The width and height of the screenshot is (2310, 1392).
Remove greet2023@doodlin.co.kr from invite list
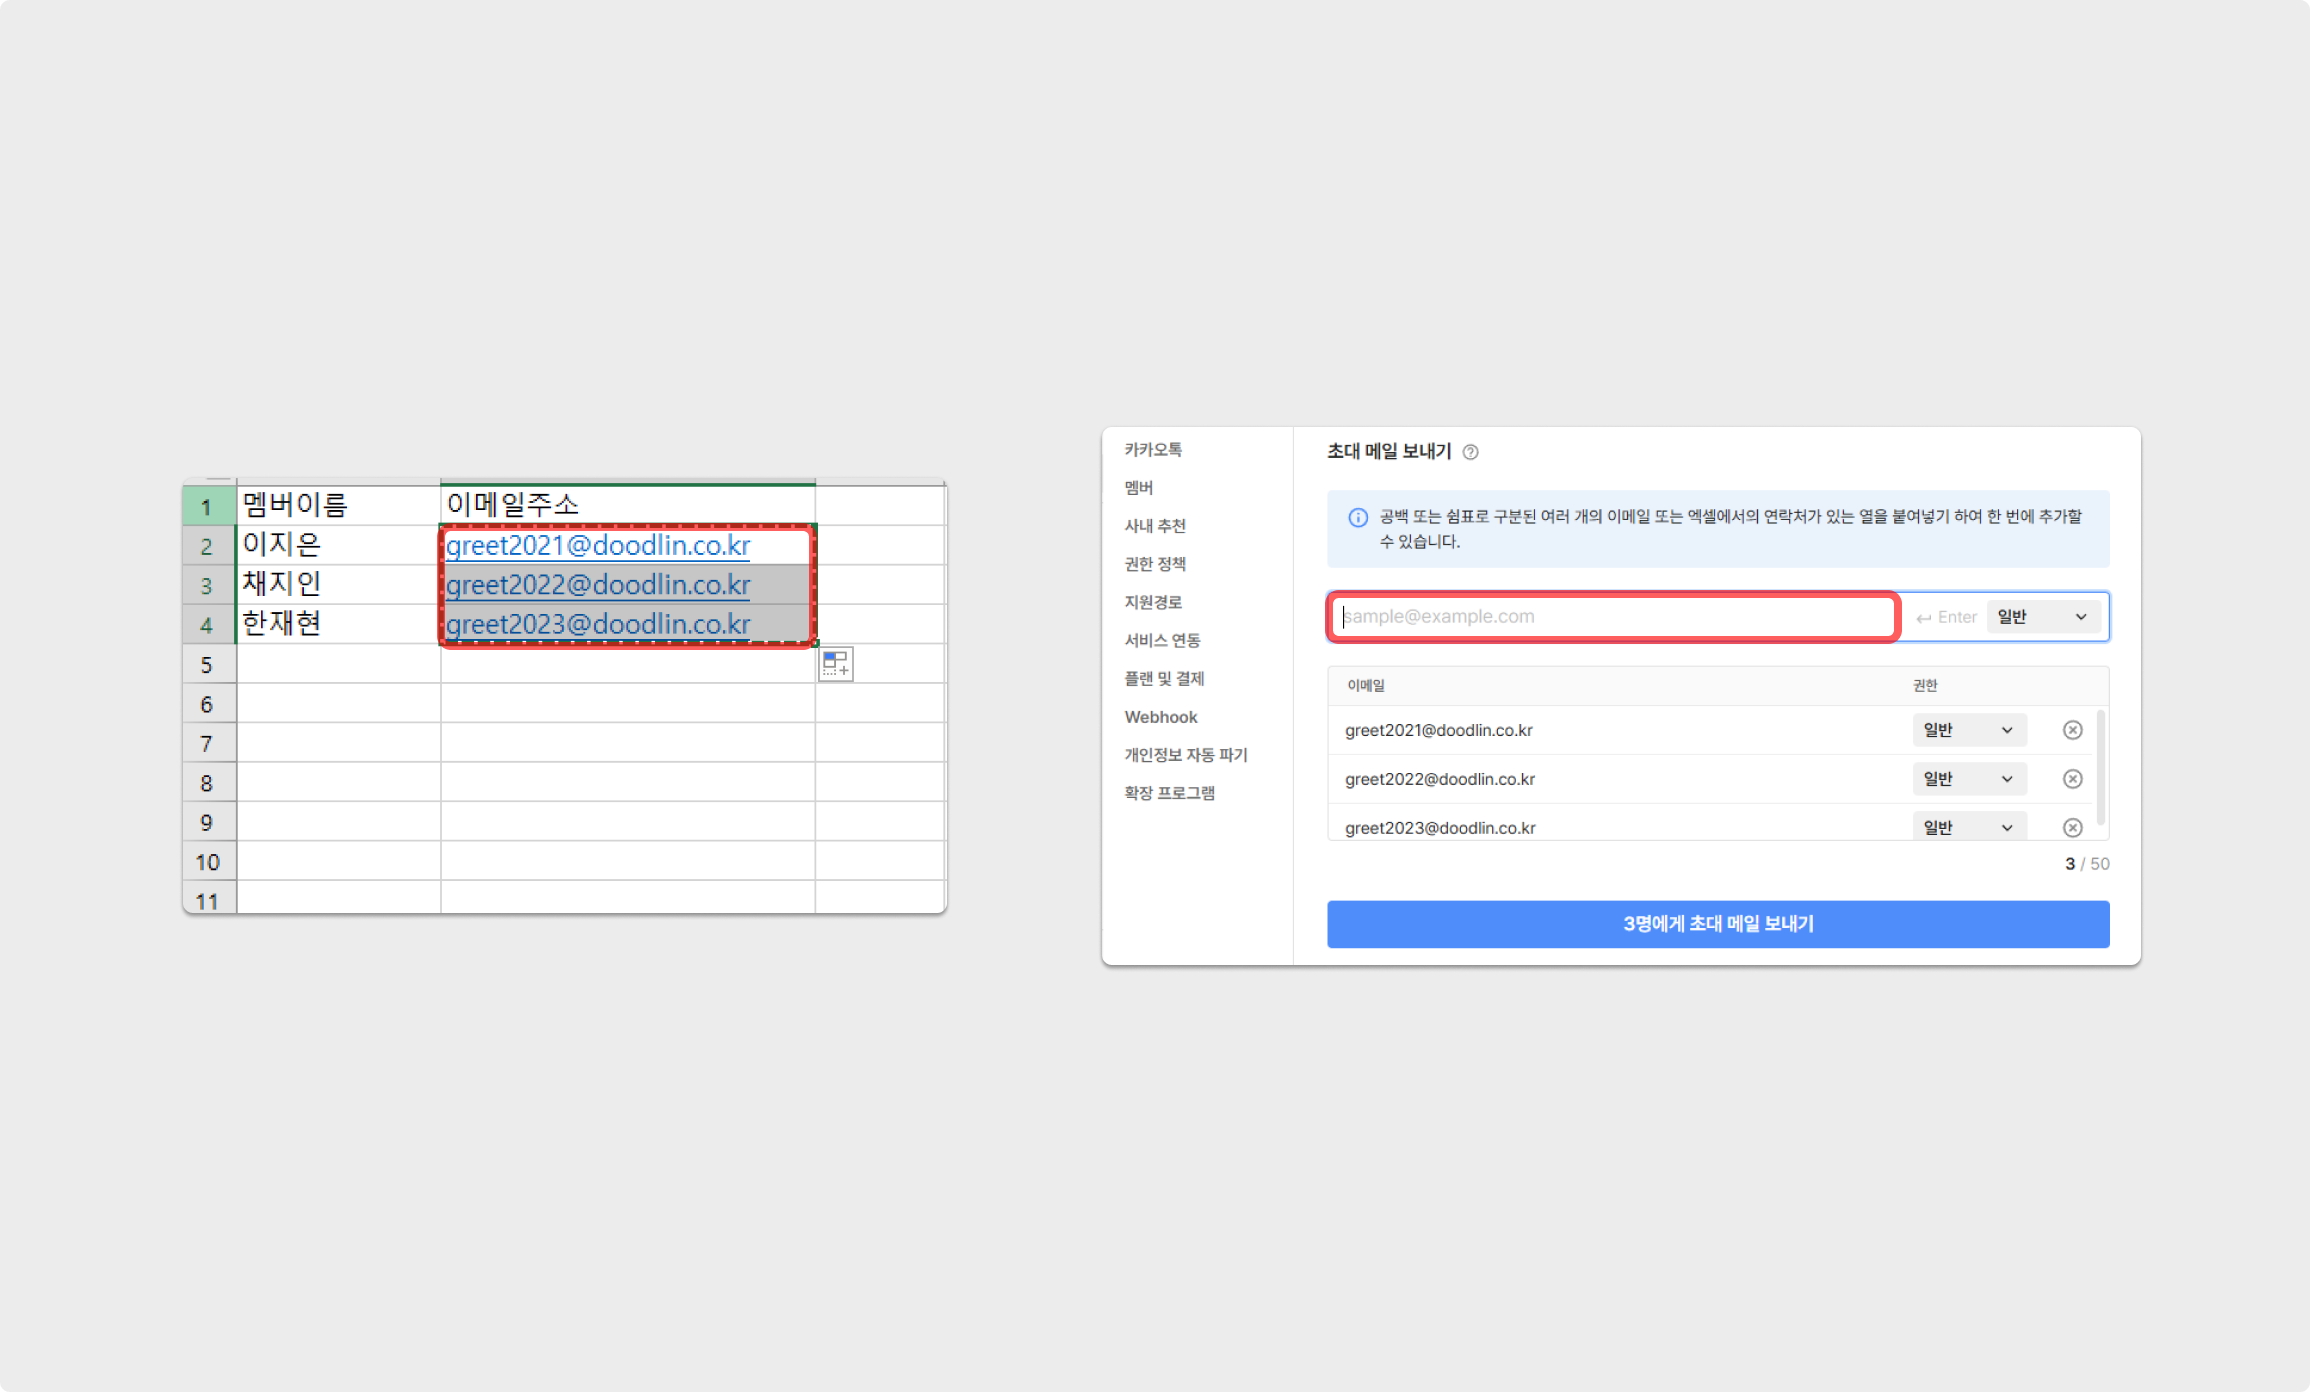click(2072, 827)
